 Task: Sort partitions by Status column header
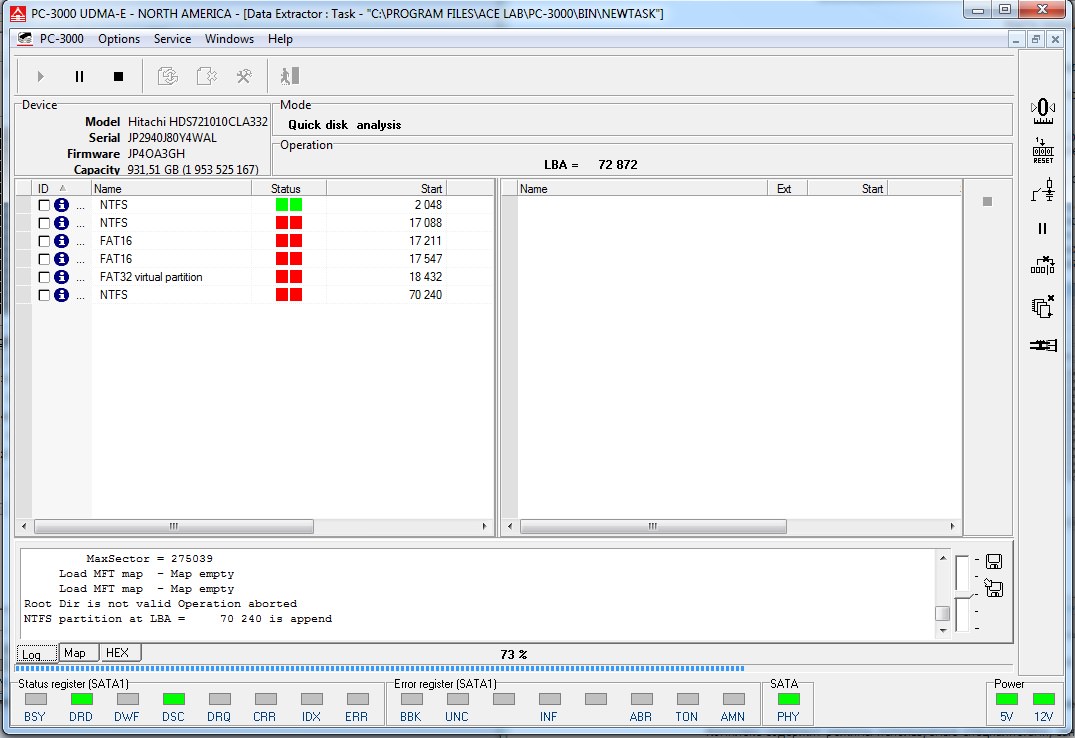pos(288,189)
